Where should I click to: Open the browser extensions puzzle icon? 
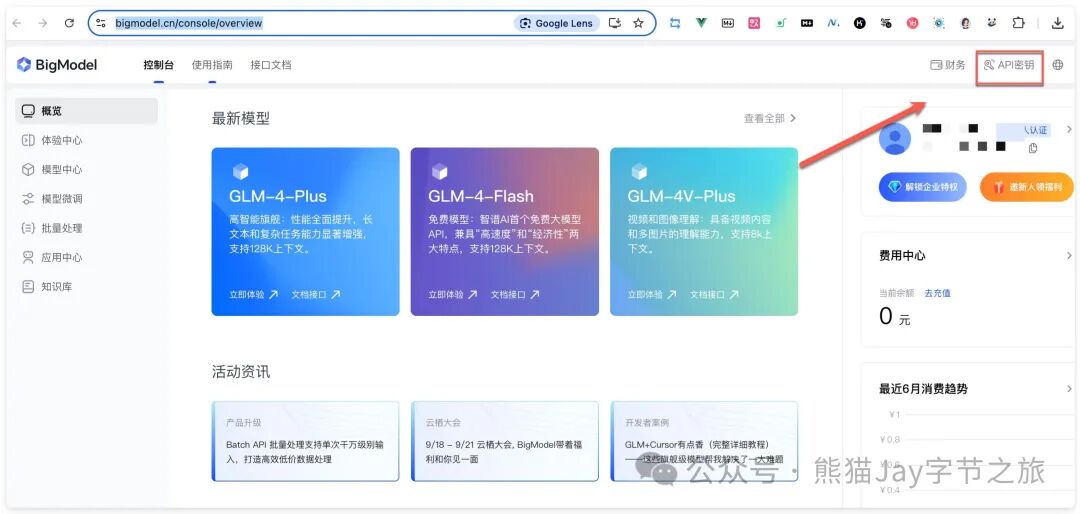[x=1018, y=23]
